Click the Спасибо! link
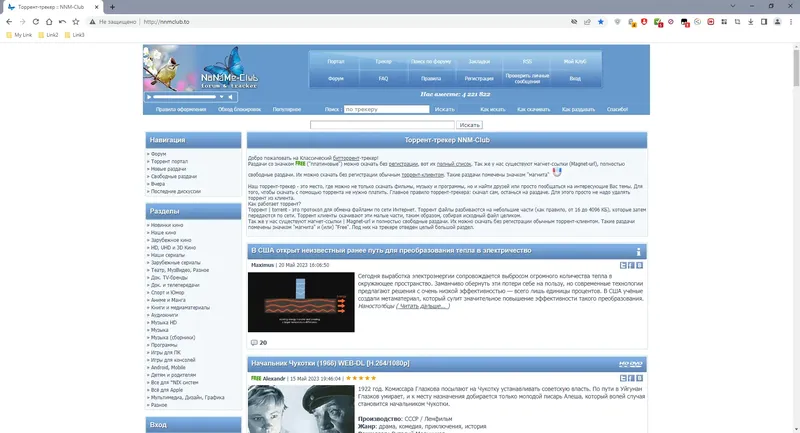The height and width of the screenshot is (433, 800). [x=617, y=110]
